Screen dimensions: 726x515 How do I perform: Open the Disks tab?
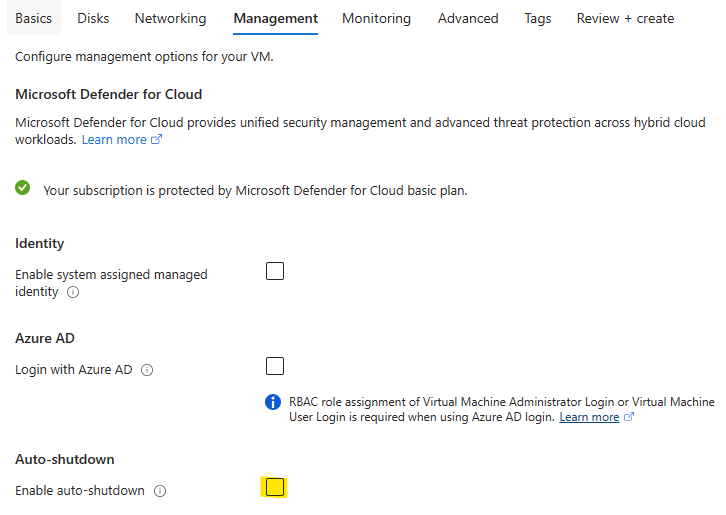tap(93, 19)
